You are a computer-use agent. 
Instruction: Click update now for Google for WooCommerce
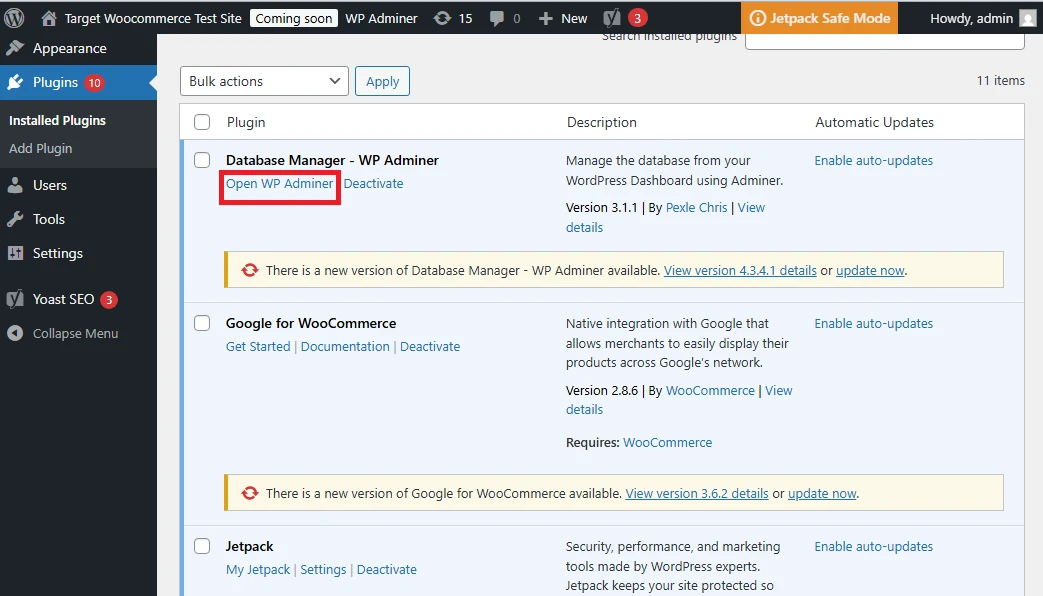tap(822, 494)
